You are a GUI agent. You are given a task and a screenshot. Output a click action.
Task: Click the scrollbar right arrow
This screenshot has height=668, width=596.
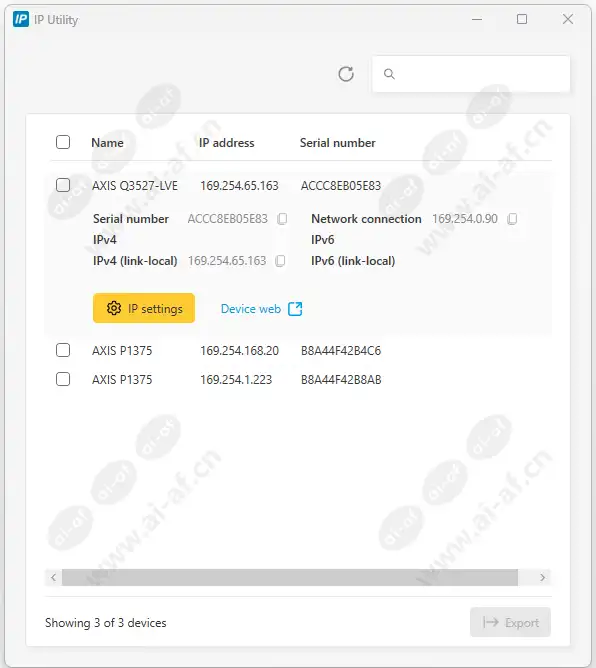542,578
